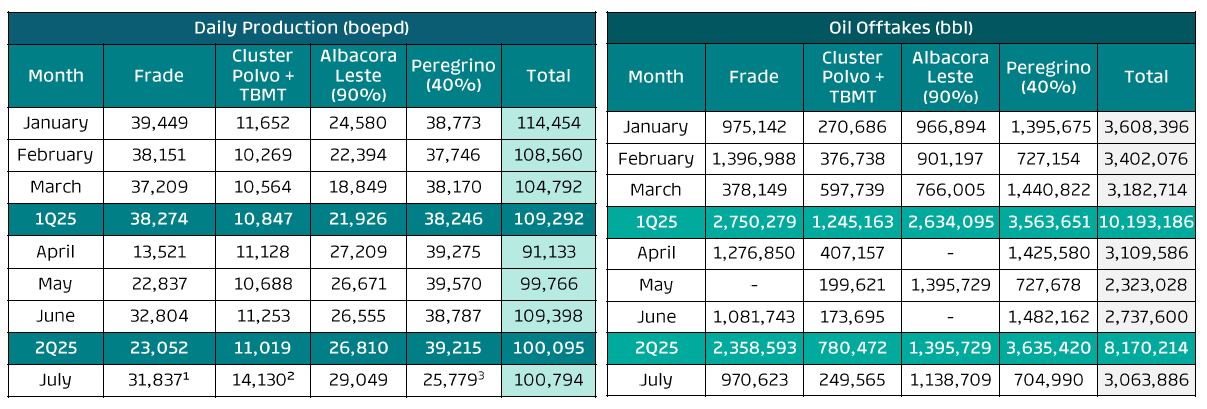Viewport: 1207px width, 409px height.
Task: Click Albacora Leste May offtake 1,395,729
Action: point(950,285)
